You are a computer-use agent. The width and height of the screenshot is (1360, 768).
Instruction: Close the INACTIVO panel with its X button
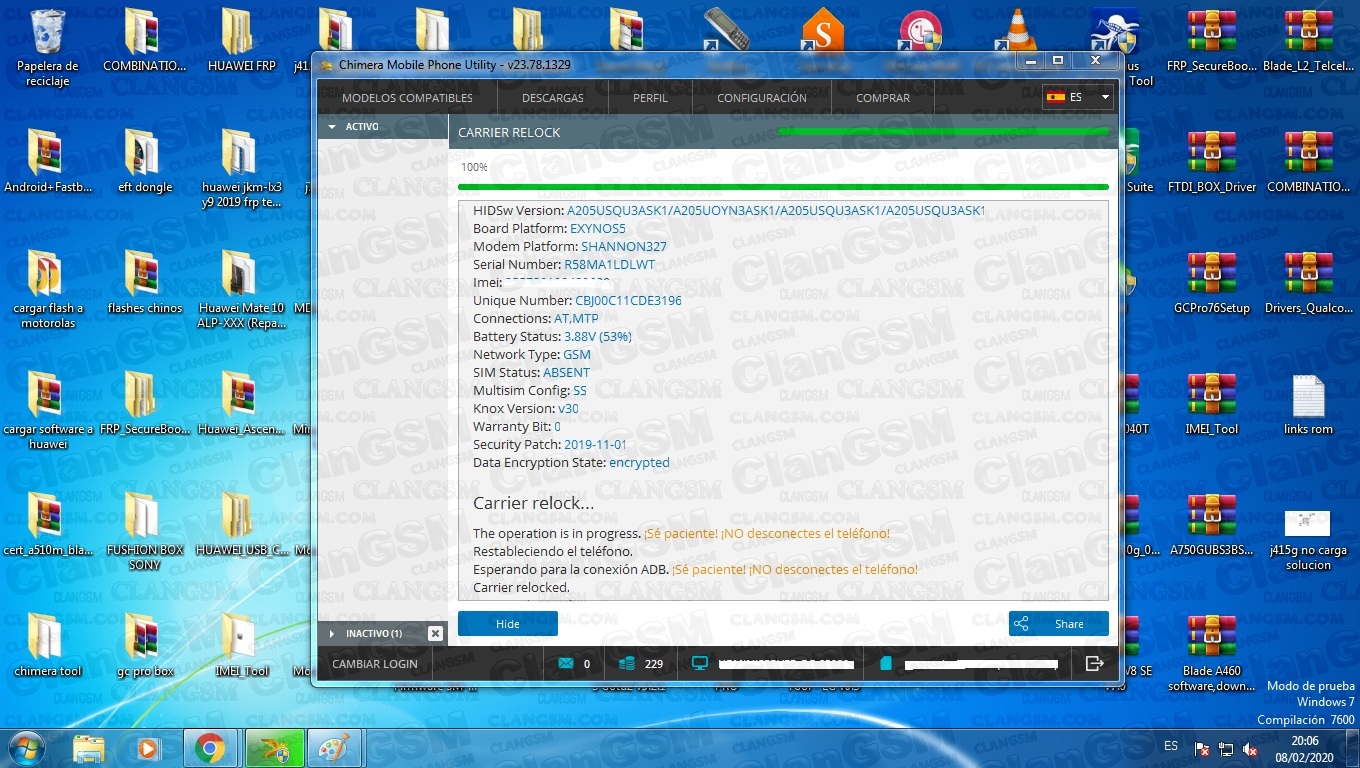tap(435, 633)
